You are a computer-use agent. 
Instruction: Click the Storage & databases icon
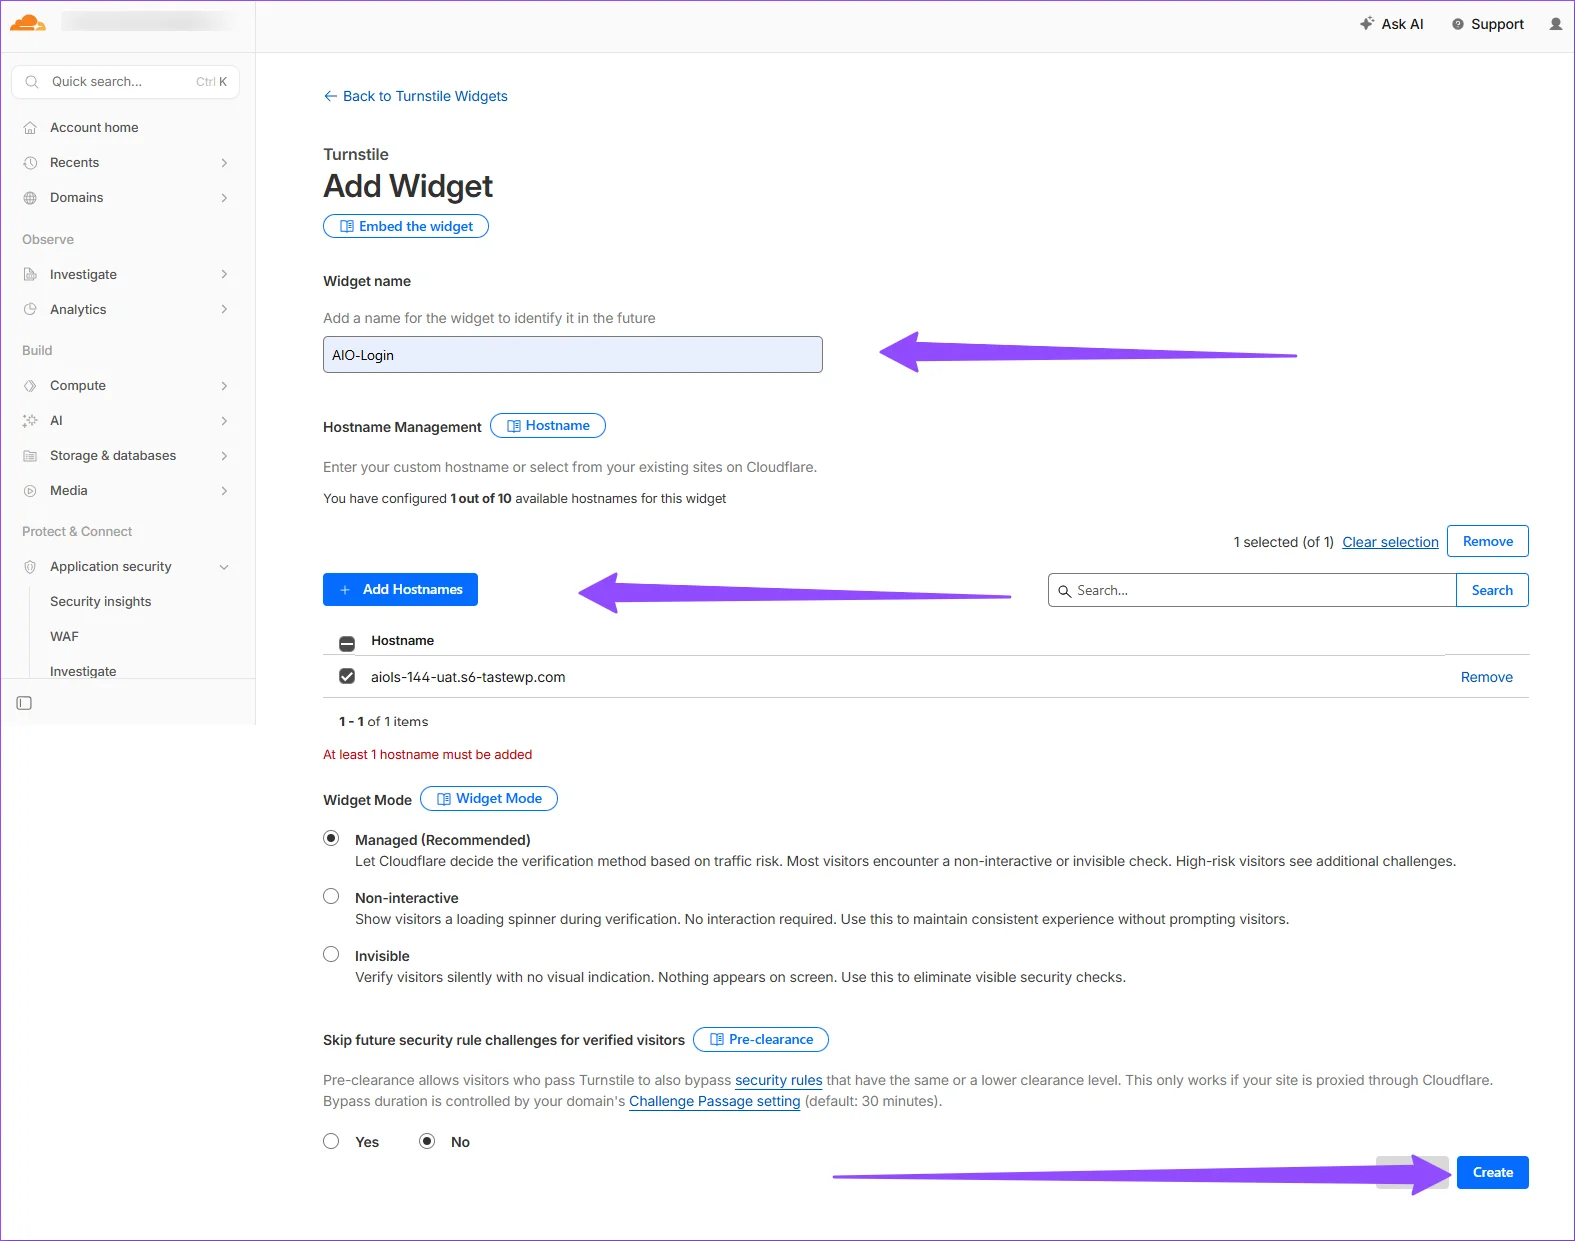click(x=30, y=456)
